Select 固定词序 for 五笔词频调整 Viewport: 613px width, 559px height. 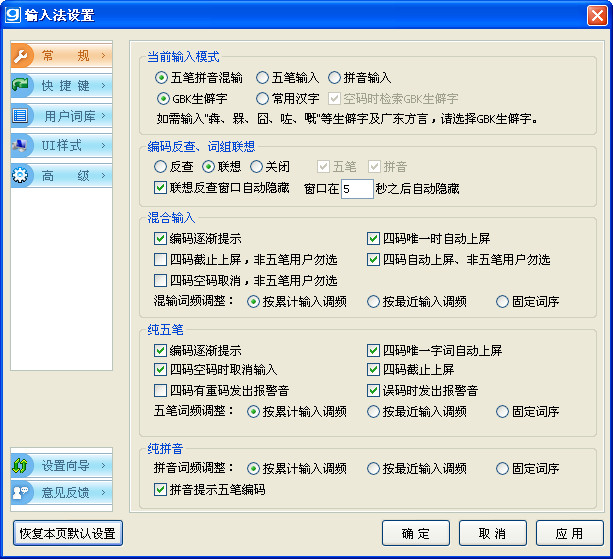pyautogui.click(x=527, y=411)
